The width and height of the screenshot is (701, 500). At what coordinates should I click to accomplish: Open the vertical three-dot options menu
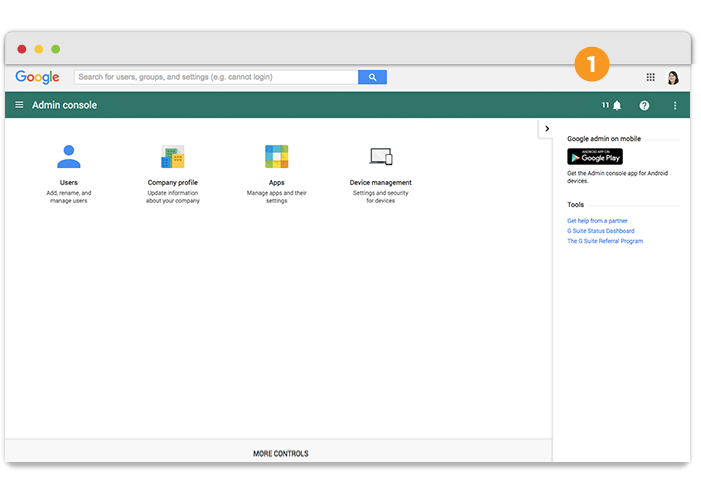(x=675, y=106)
